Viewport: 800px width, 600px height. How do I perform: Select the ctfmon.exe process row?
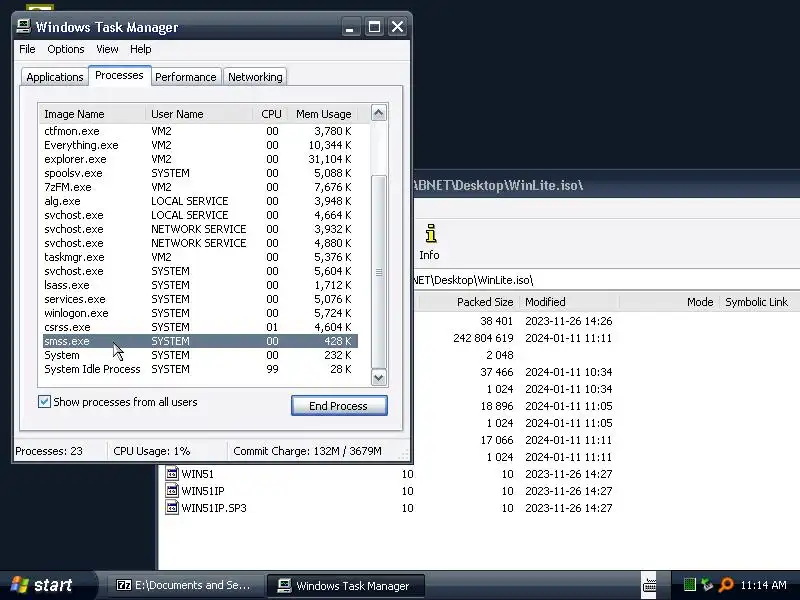(x=200, y=131)
